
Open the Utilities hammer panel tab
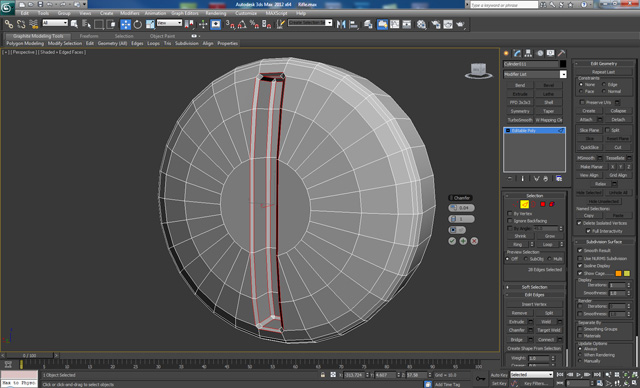(x=562, y=53)
